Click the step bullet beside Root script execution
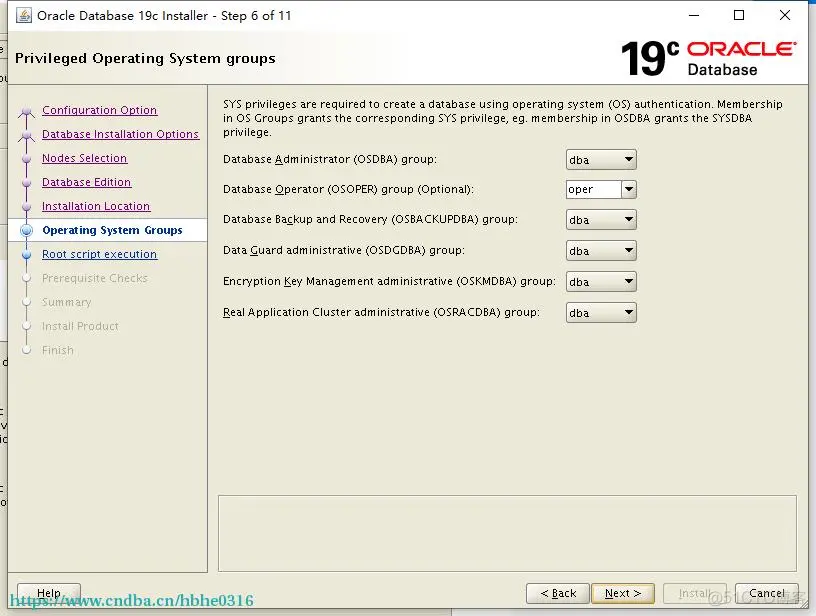 point(27,254)
